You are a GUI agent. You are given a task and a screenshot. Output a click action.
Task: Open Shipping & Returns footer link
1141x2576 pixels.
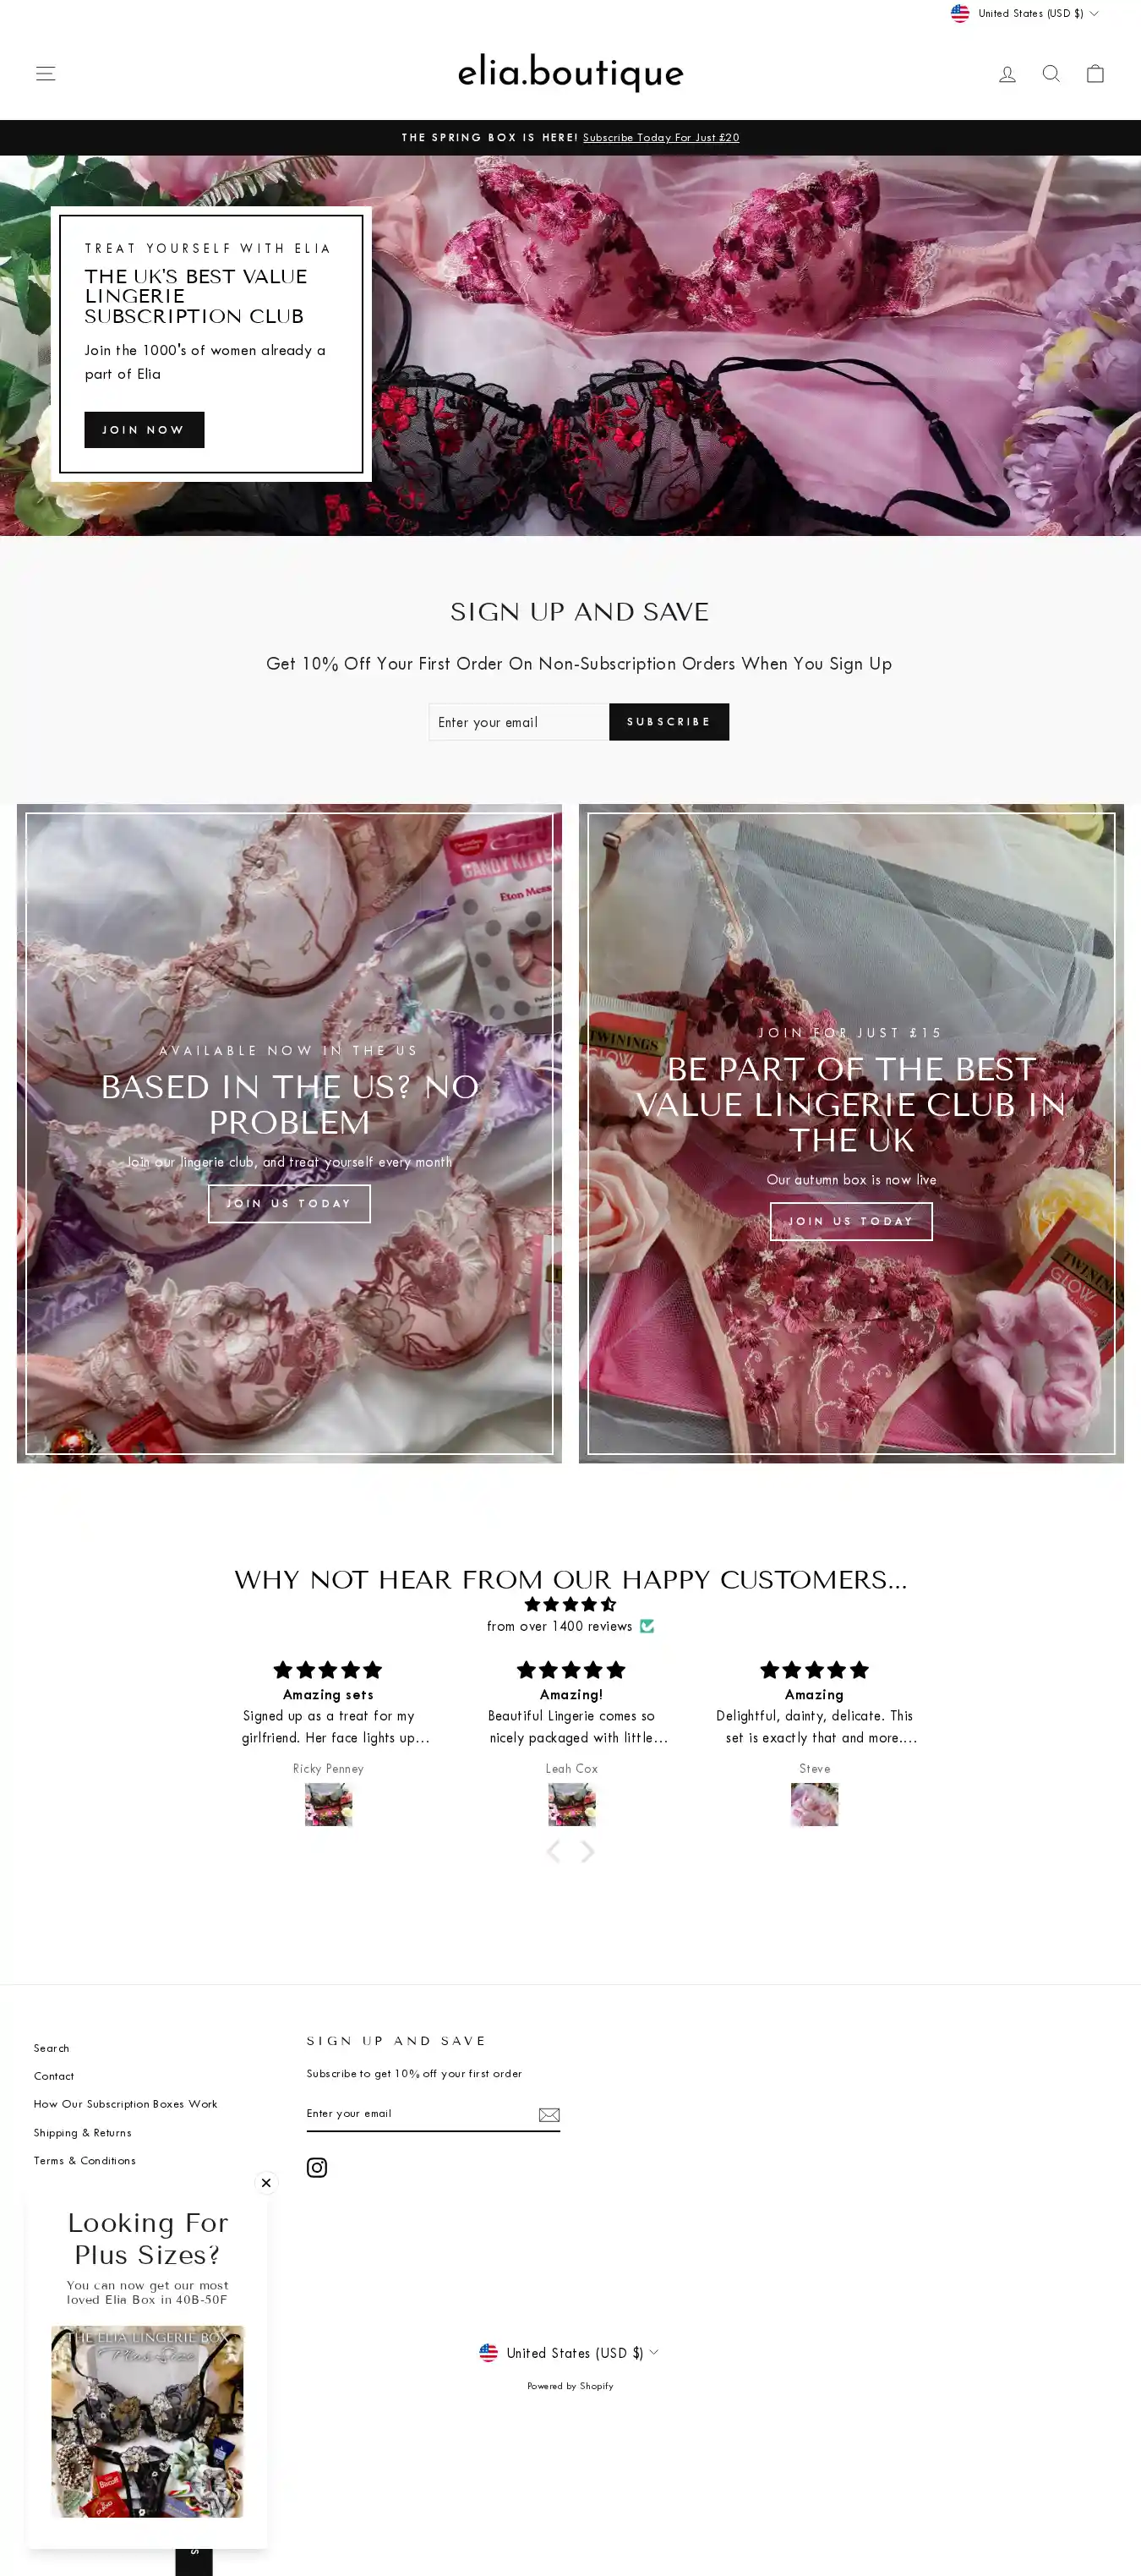(x=82, y=2132)
